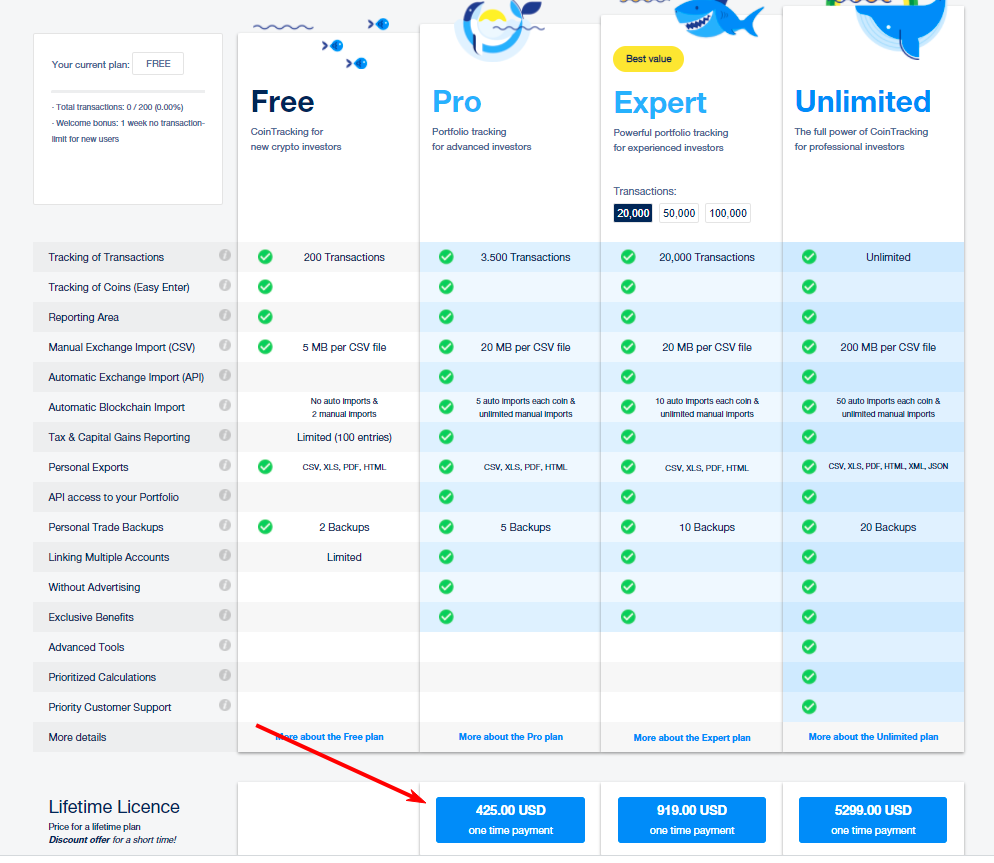The height and width of the screenshot is (863, 994).
Task: Click '200 MB per CSV file' cell
Action: pos(888,347)
